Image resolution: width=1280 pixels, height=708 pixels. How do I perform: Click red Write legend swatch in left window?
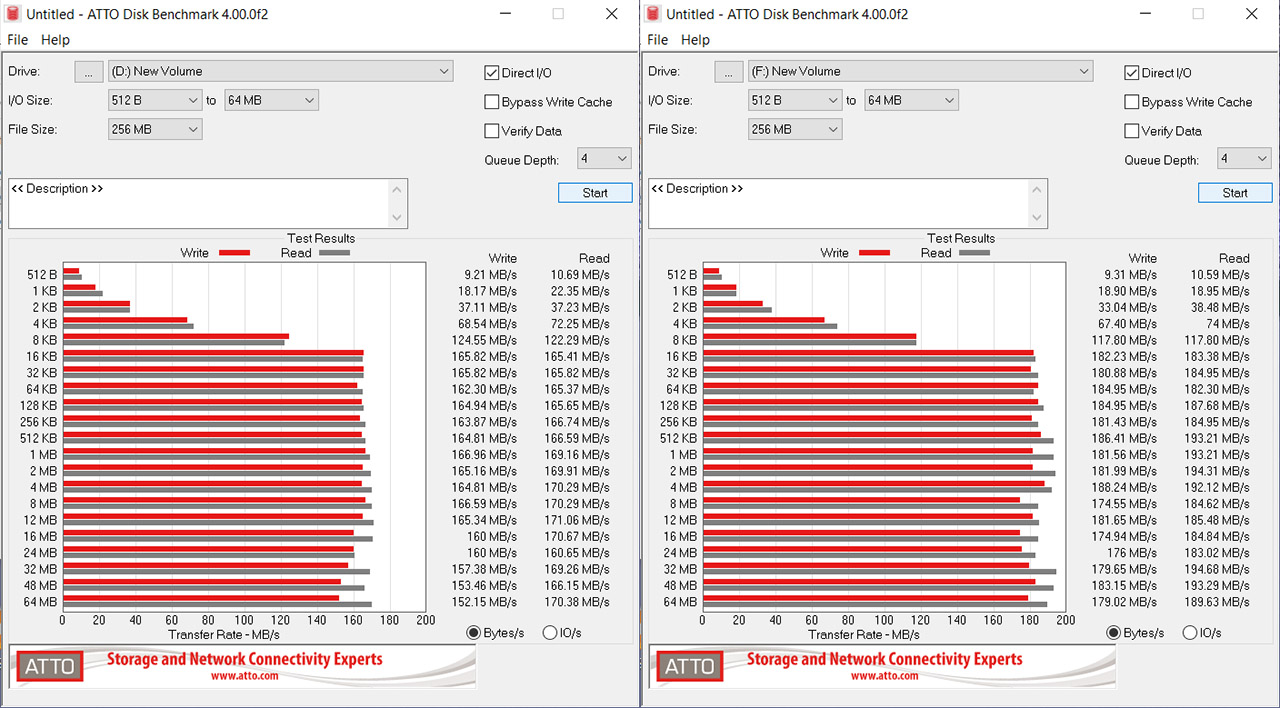point(233,253)
